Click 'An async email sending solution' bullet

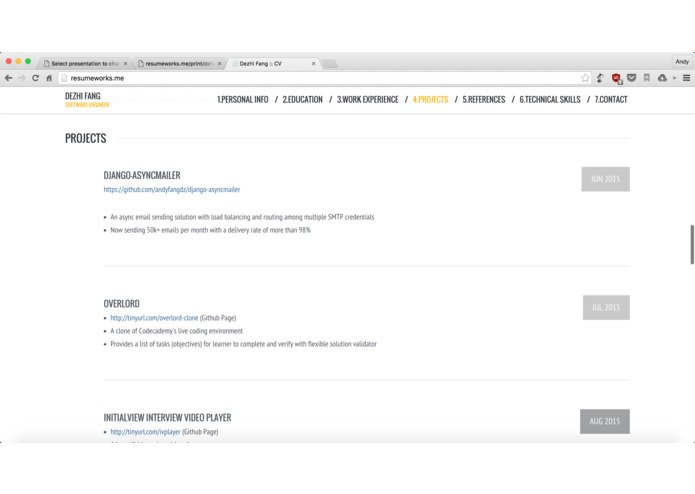point(242,217)
